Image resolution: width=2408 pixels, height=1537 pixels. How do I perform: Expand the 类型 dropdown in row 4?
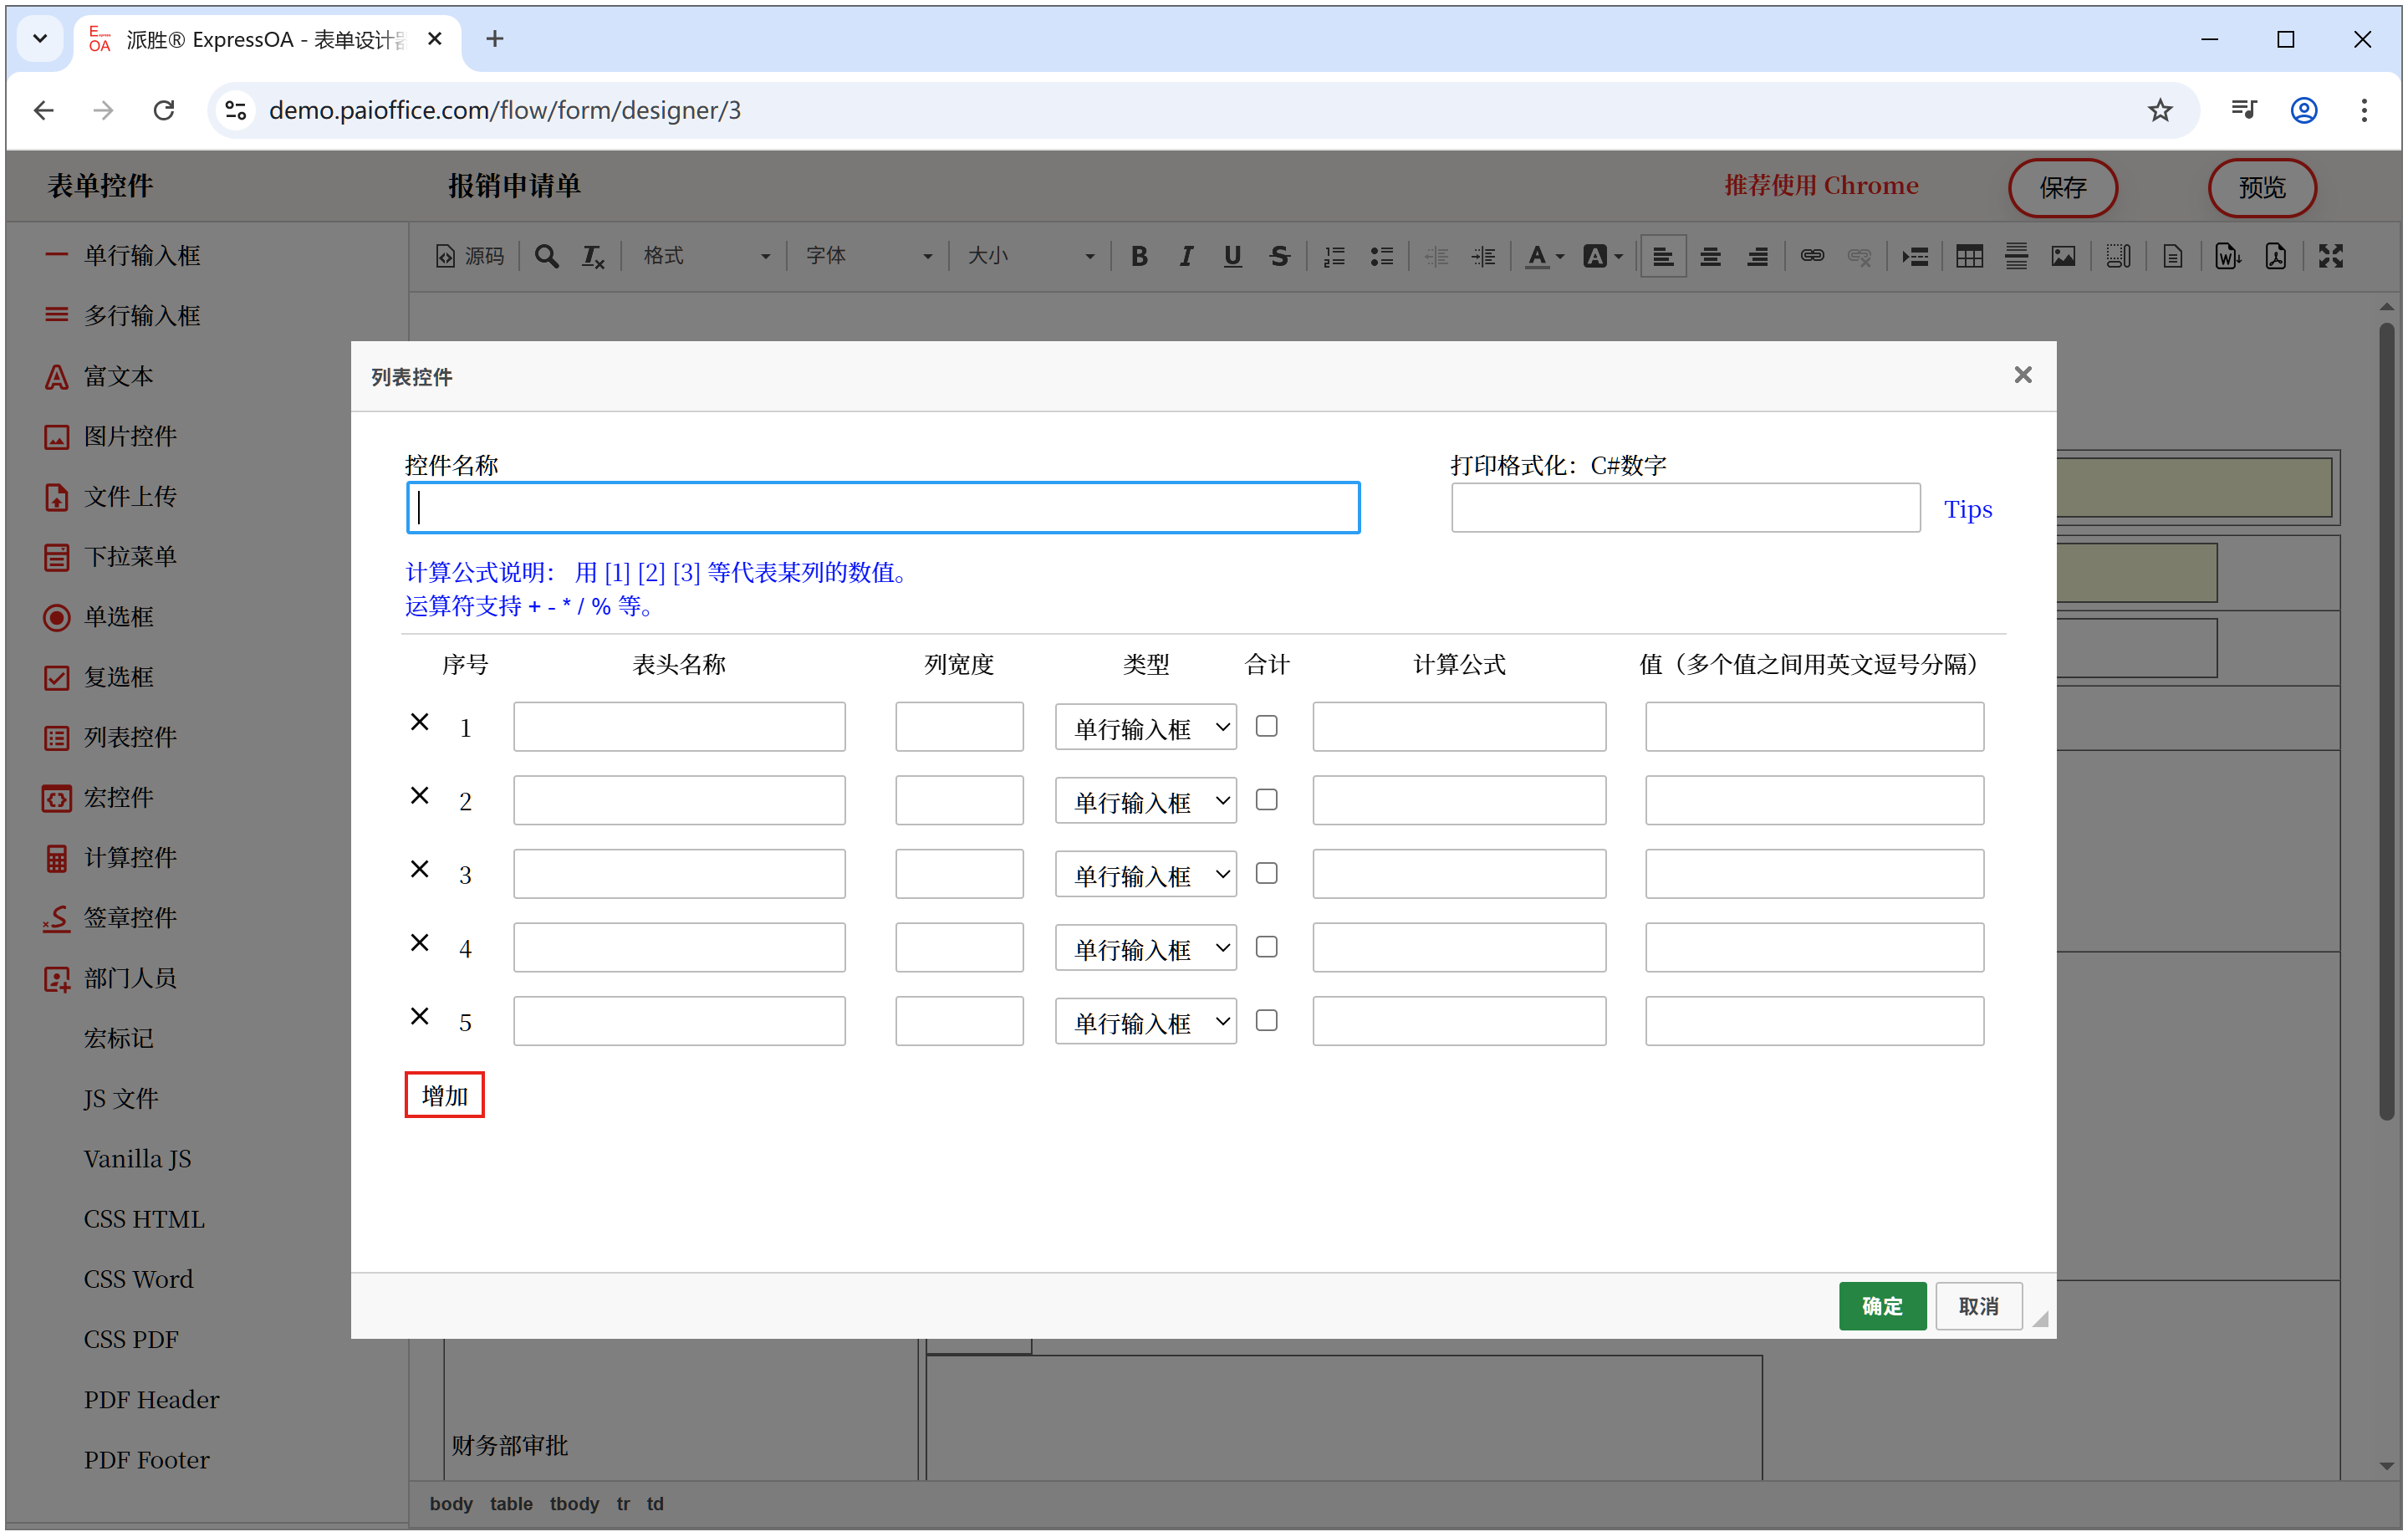[1145, 948]
